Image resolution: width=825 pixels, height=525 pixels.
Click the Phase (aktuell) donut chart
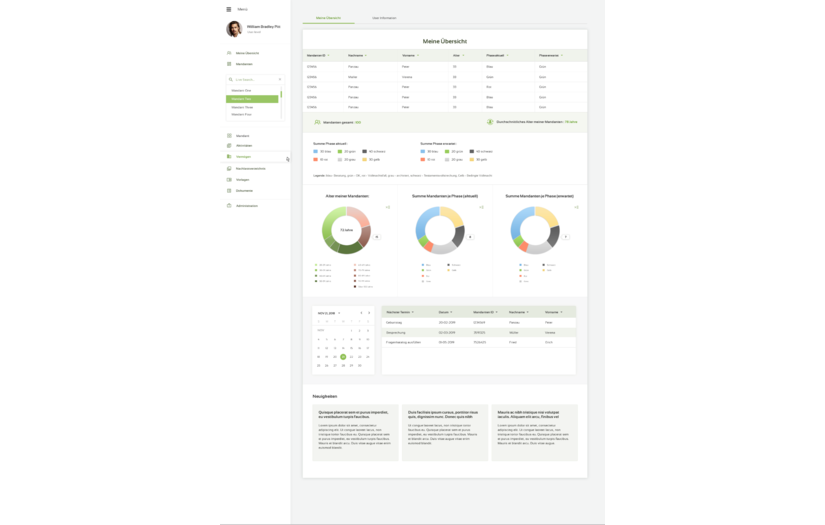point(440,230)
